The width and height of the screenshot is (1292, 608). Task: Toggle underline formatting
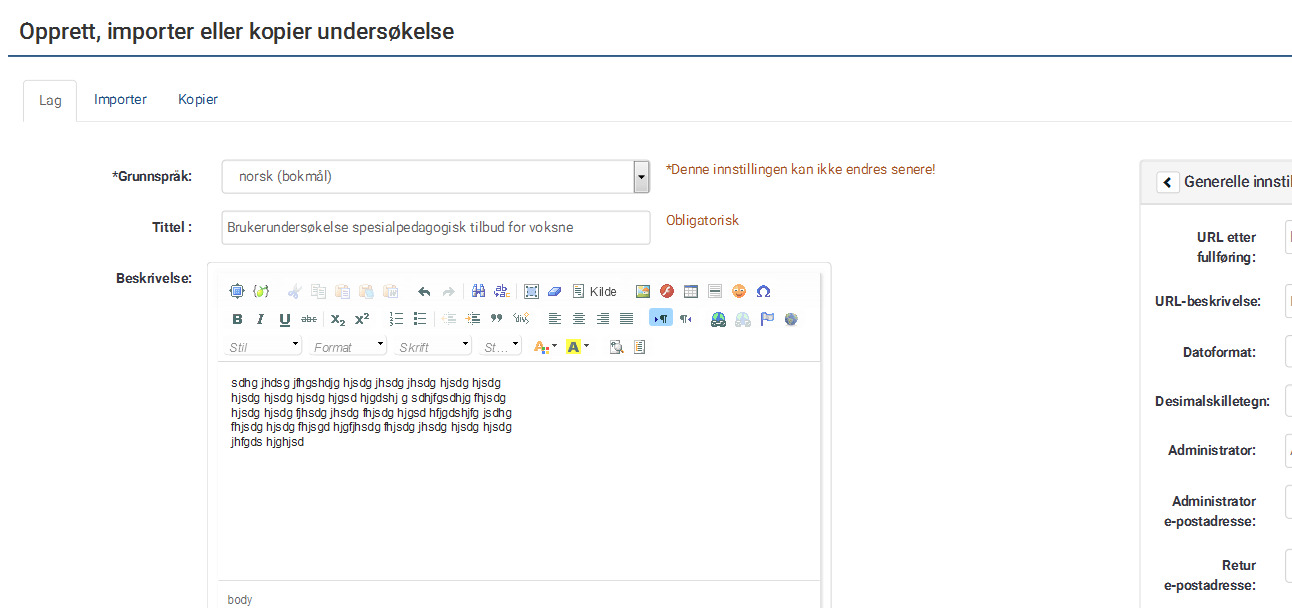click(x=285, y=319)
